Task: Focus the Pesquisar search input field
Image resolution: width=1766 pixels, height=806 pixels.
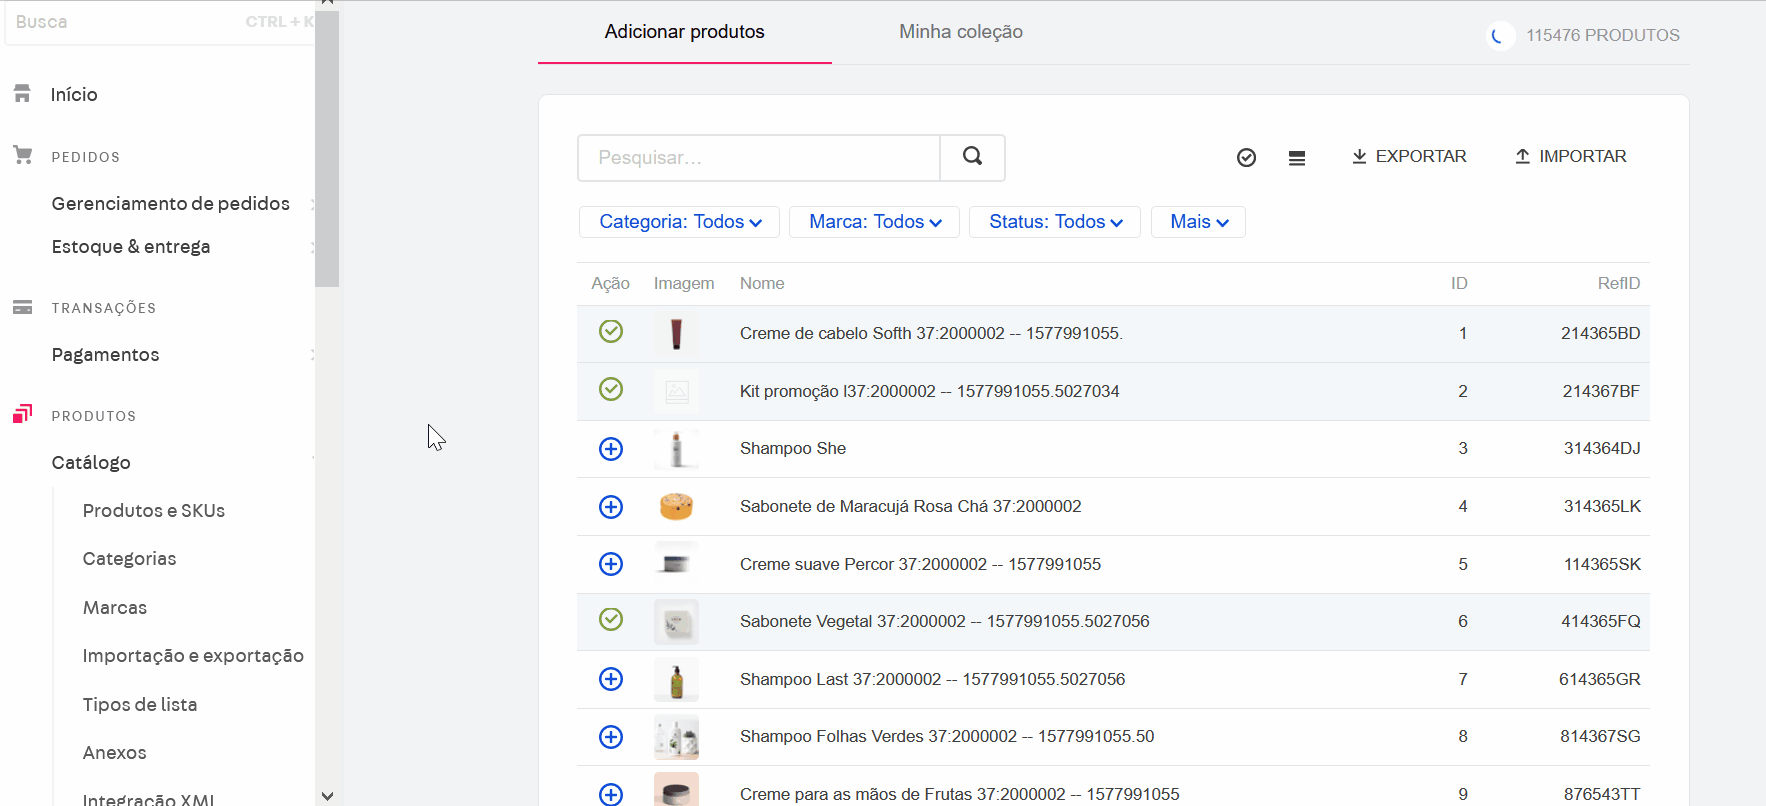Action: tap(758, 158)
